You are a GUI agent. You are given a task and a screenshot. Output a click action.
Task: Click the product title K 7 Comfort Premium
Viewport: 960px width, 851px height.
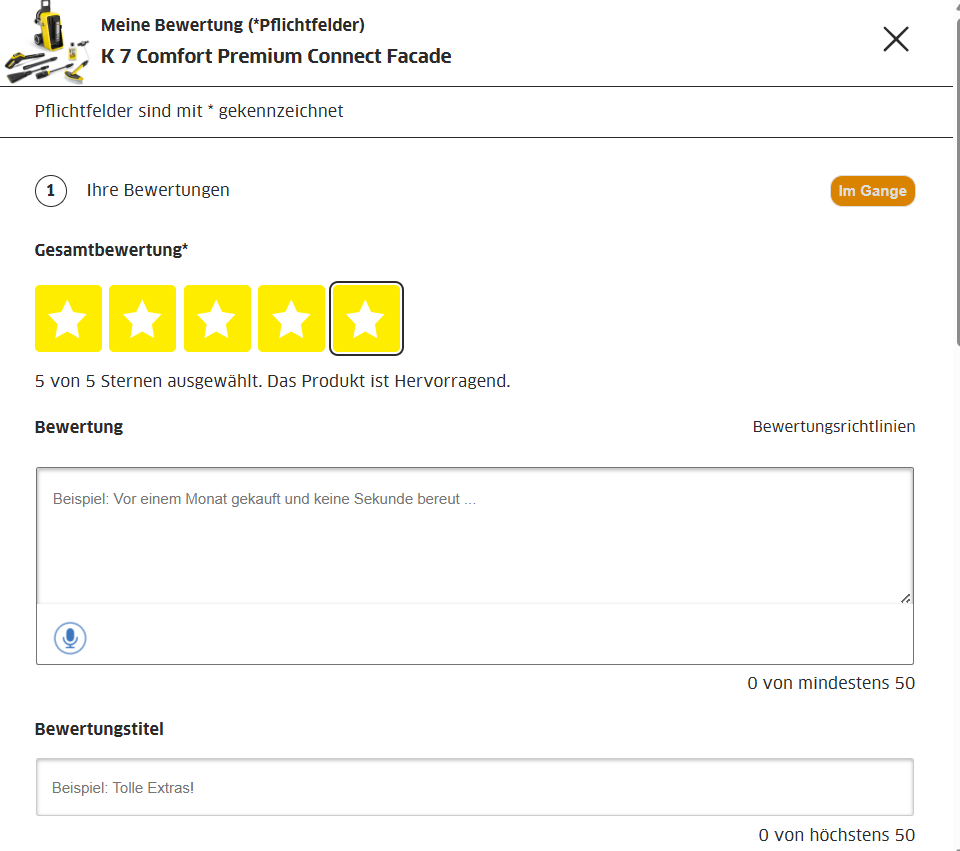[276, 57]
